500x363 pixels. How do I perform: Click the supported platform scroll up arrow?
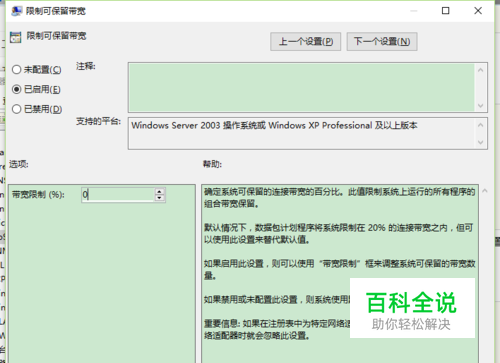480,125
